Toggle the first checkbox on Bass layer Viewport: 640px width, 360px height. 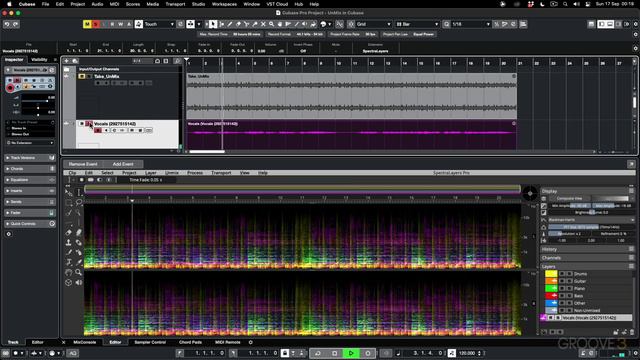(562, 296)
